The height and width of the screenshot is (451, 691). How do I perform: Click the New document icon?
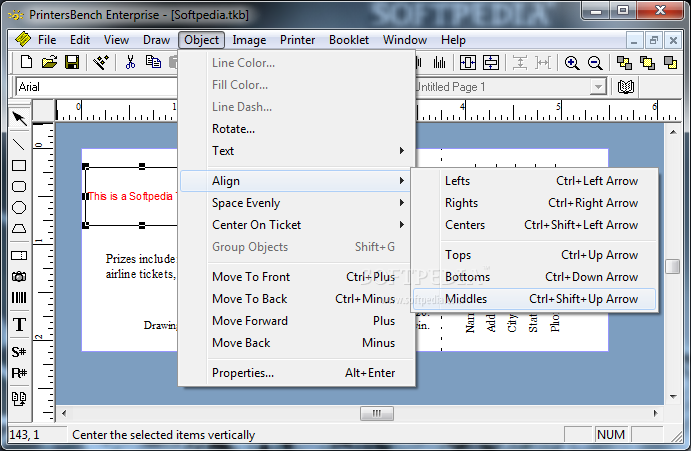26,62
